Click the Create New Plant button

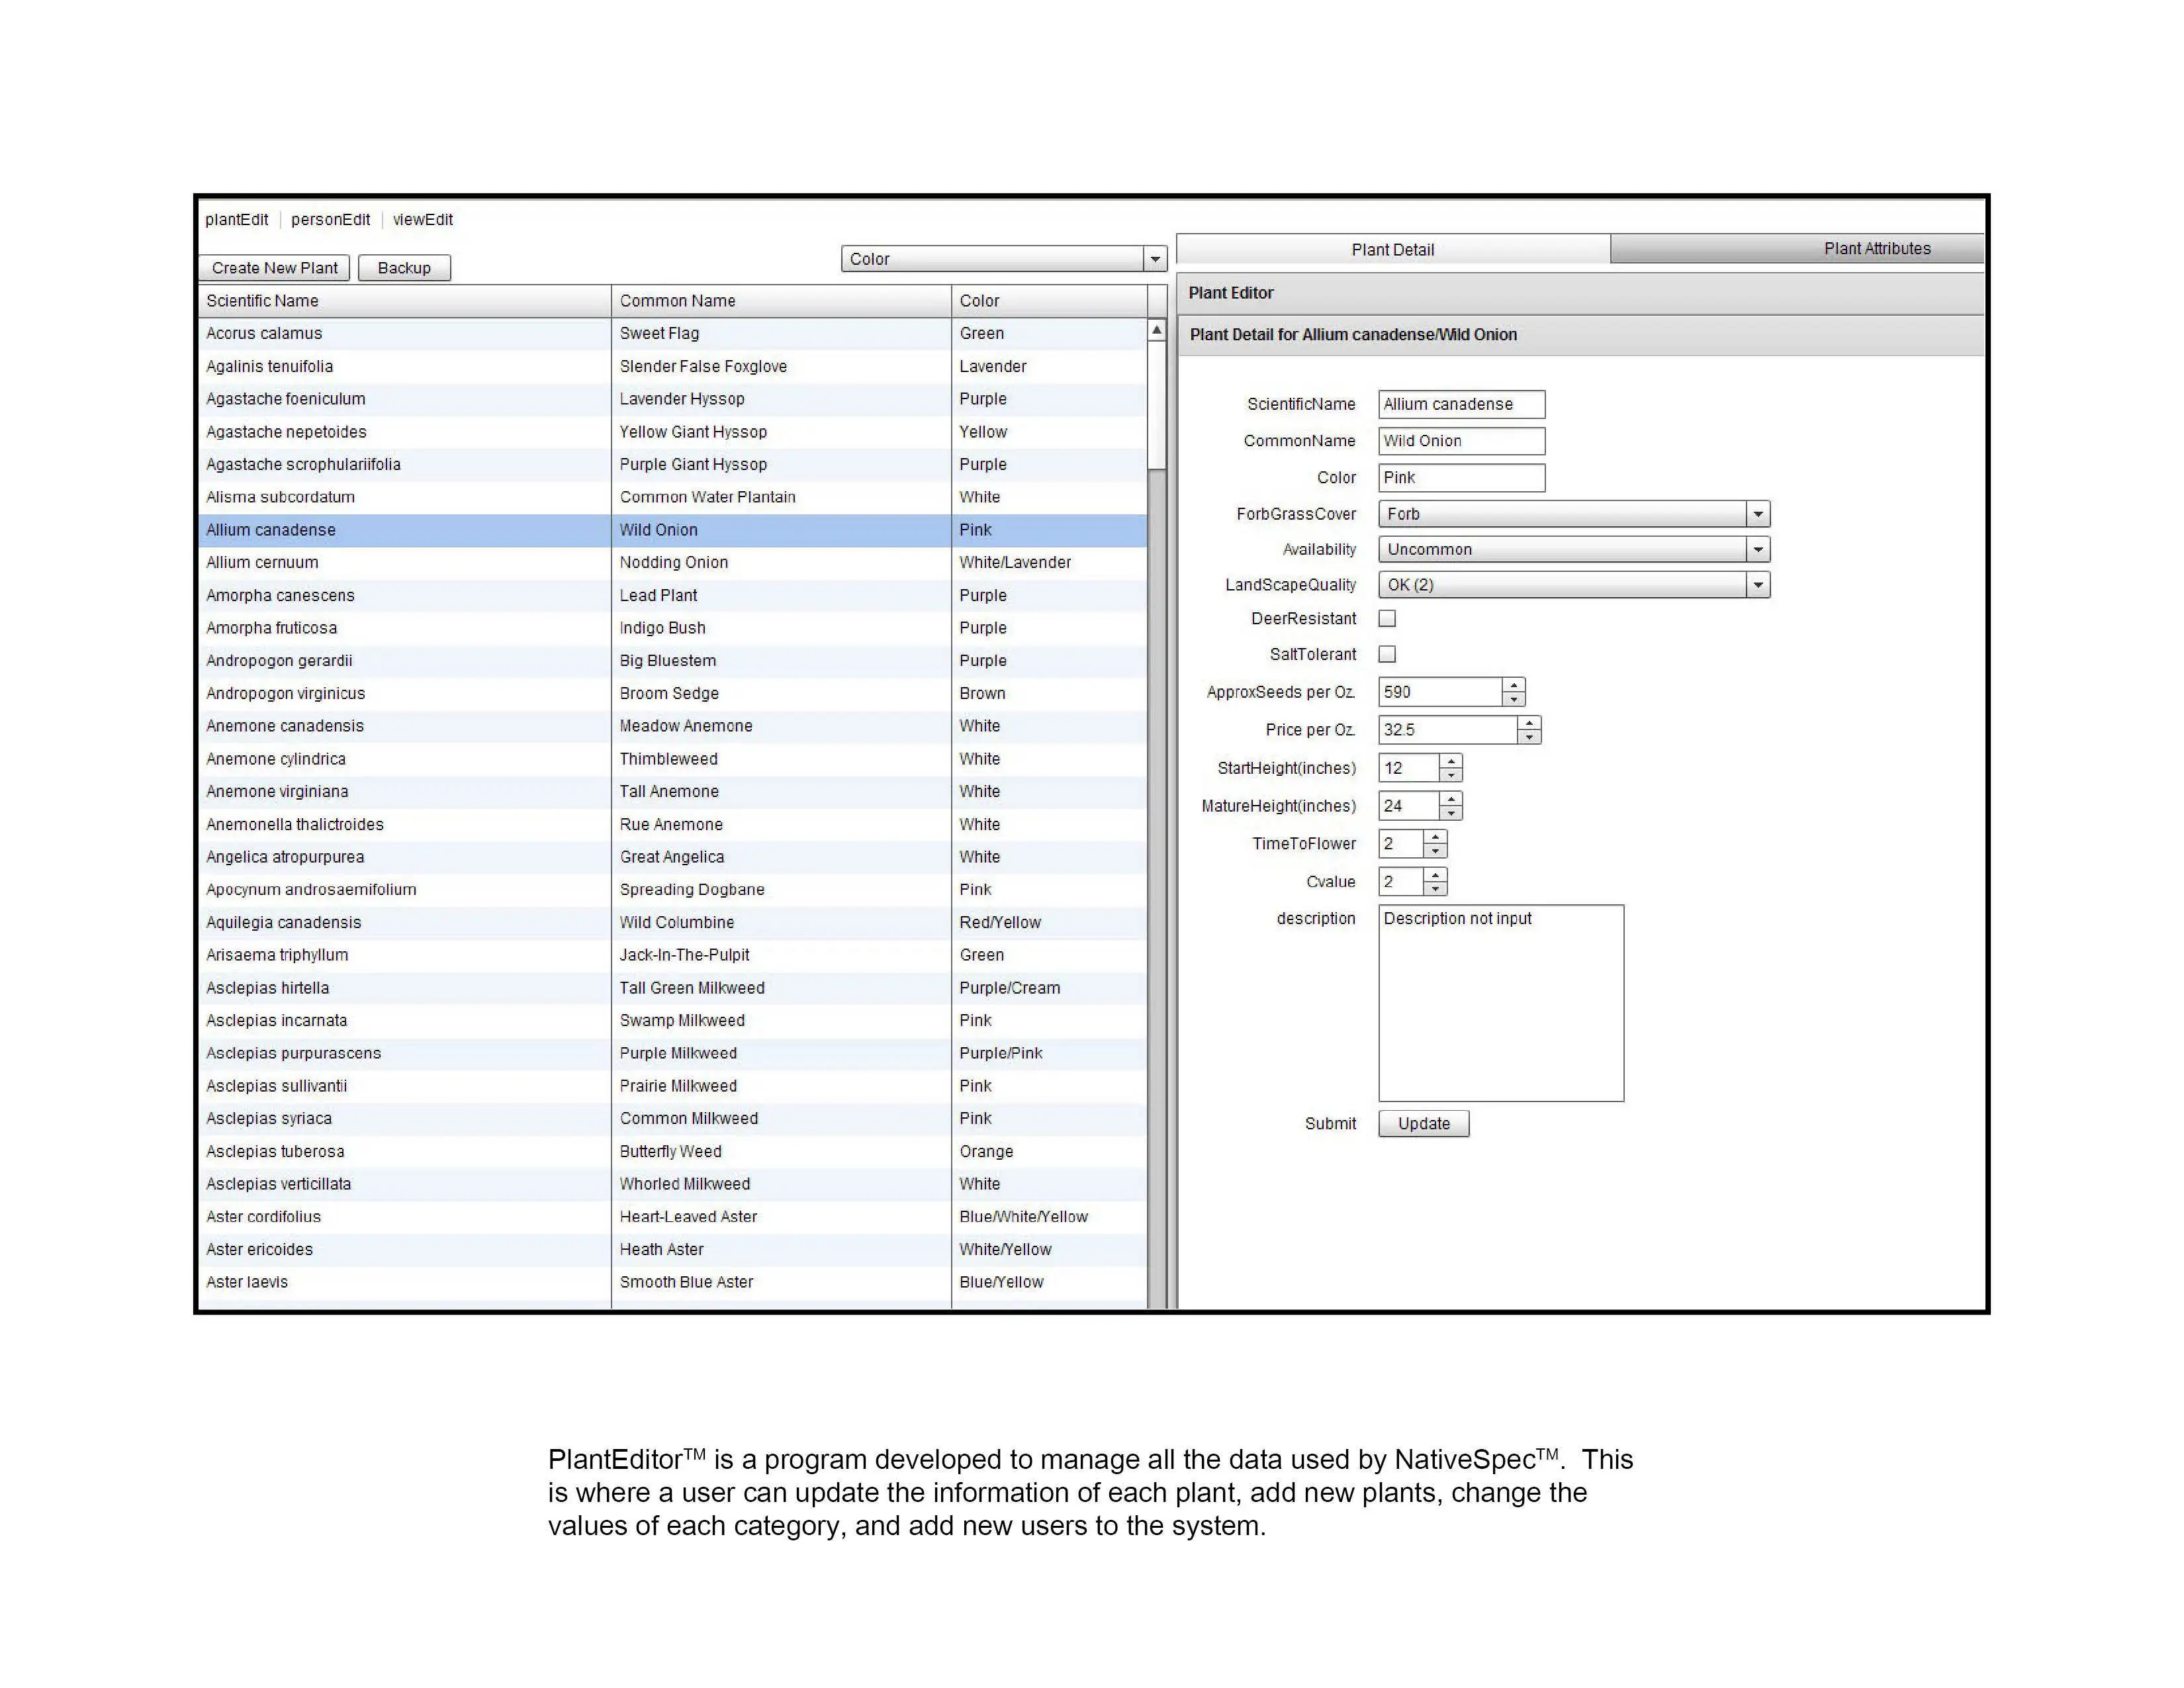(275, 268)
